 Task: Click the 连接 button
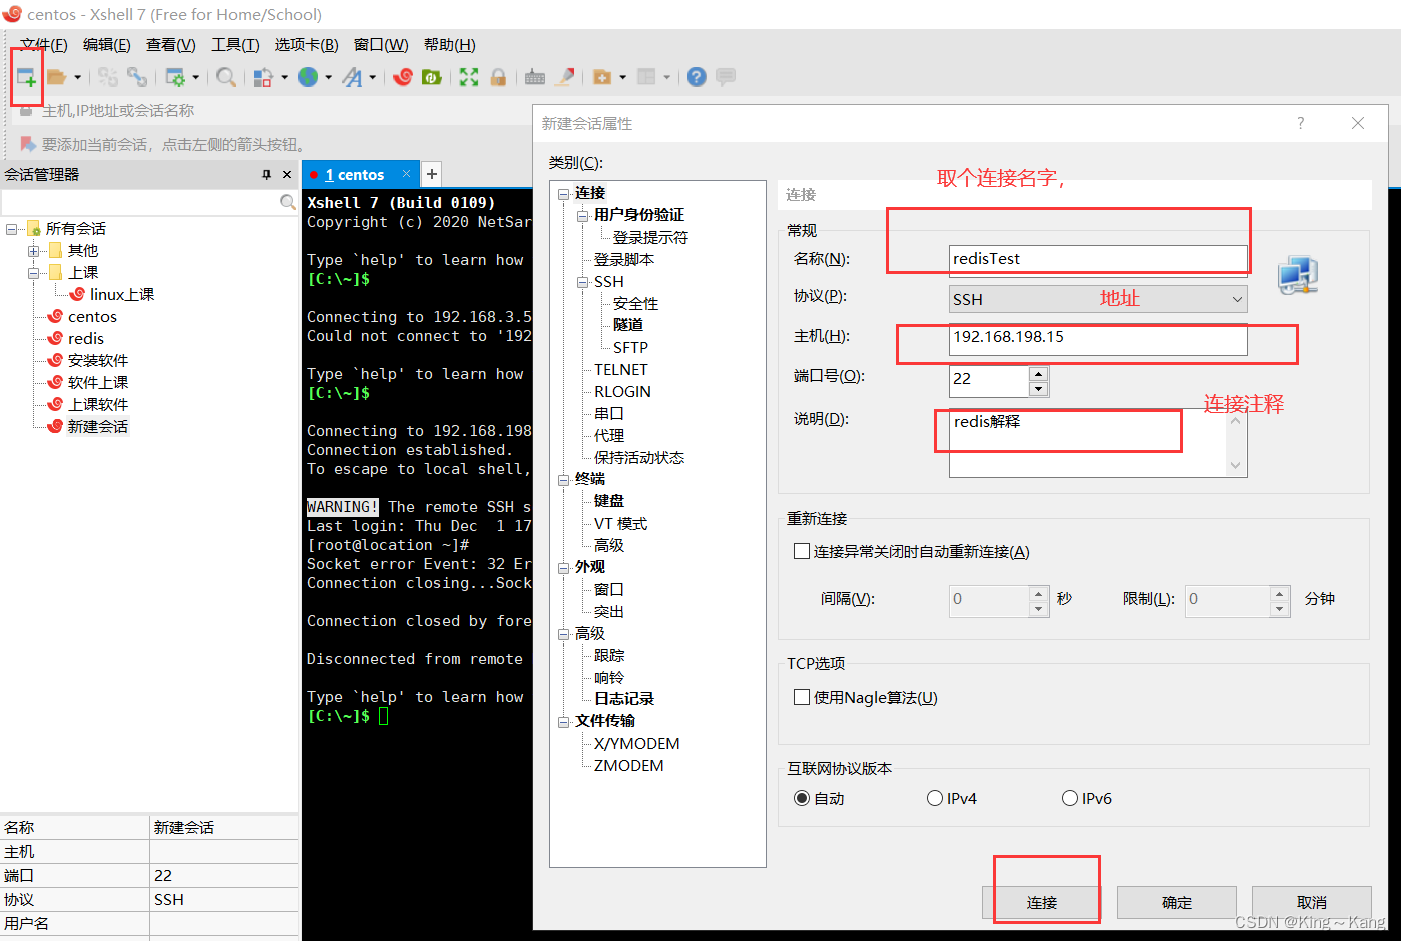pyautogui.click(x=1041, y=902)
